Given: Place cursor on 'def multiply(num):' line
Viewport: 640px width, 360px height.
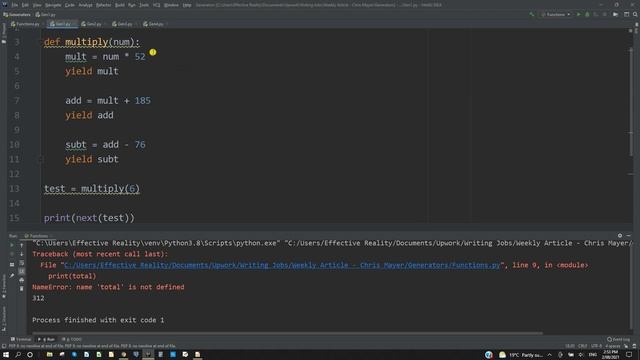Looking at the screenshot, I should point(92,42).
